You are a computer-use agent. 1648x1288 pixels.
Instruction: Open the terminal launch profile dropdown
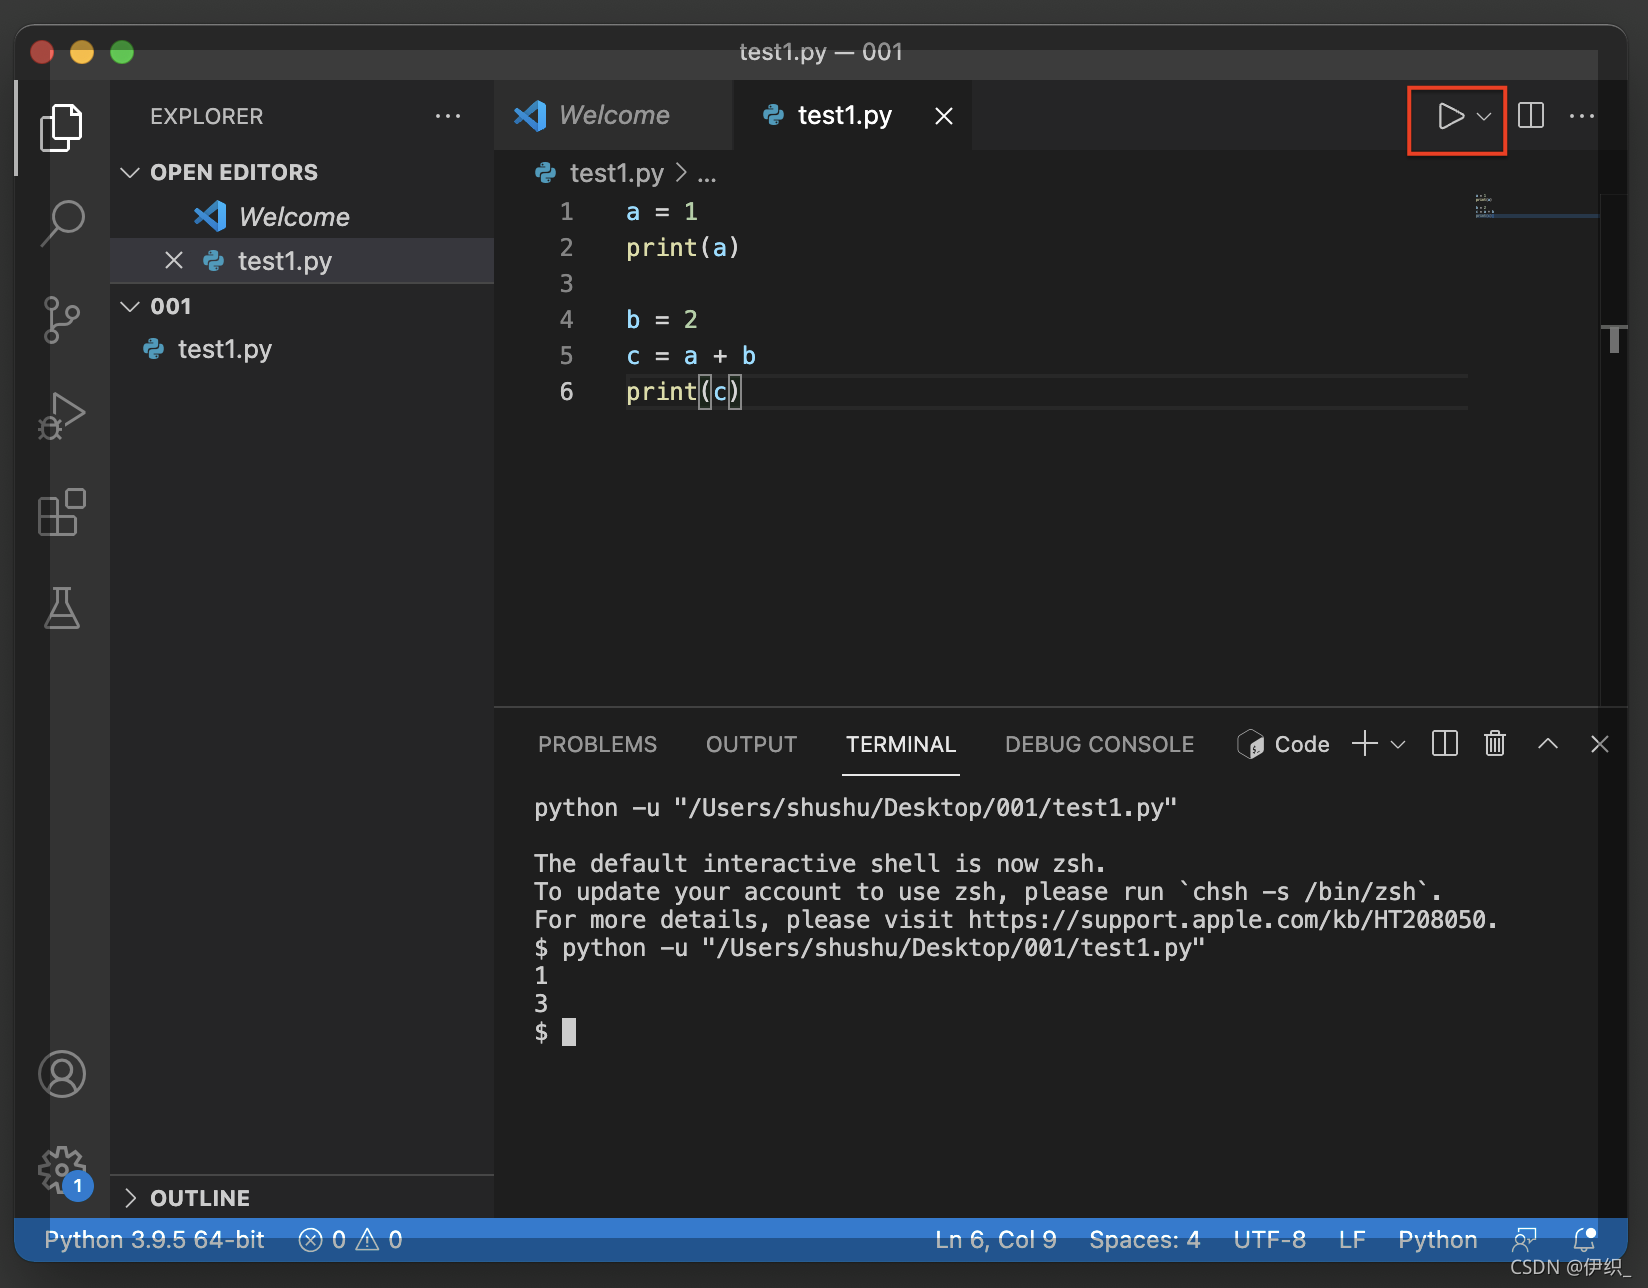[1399, 745]
